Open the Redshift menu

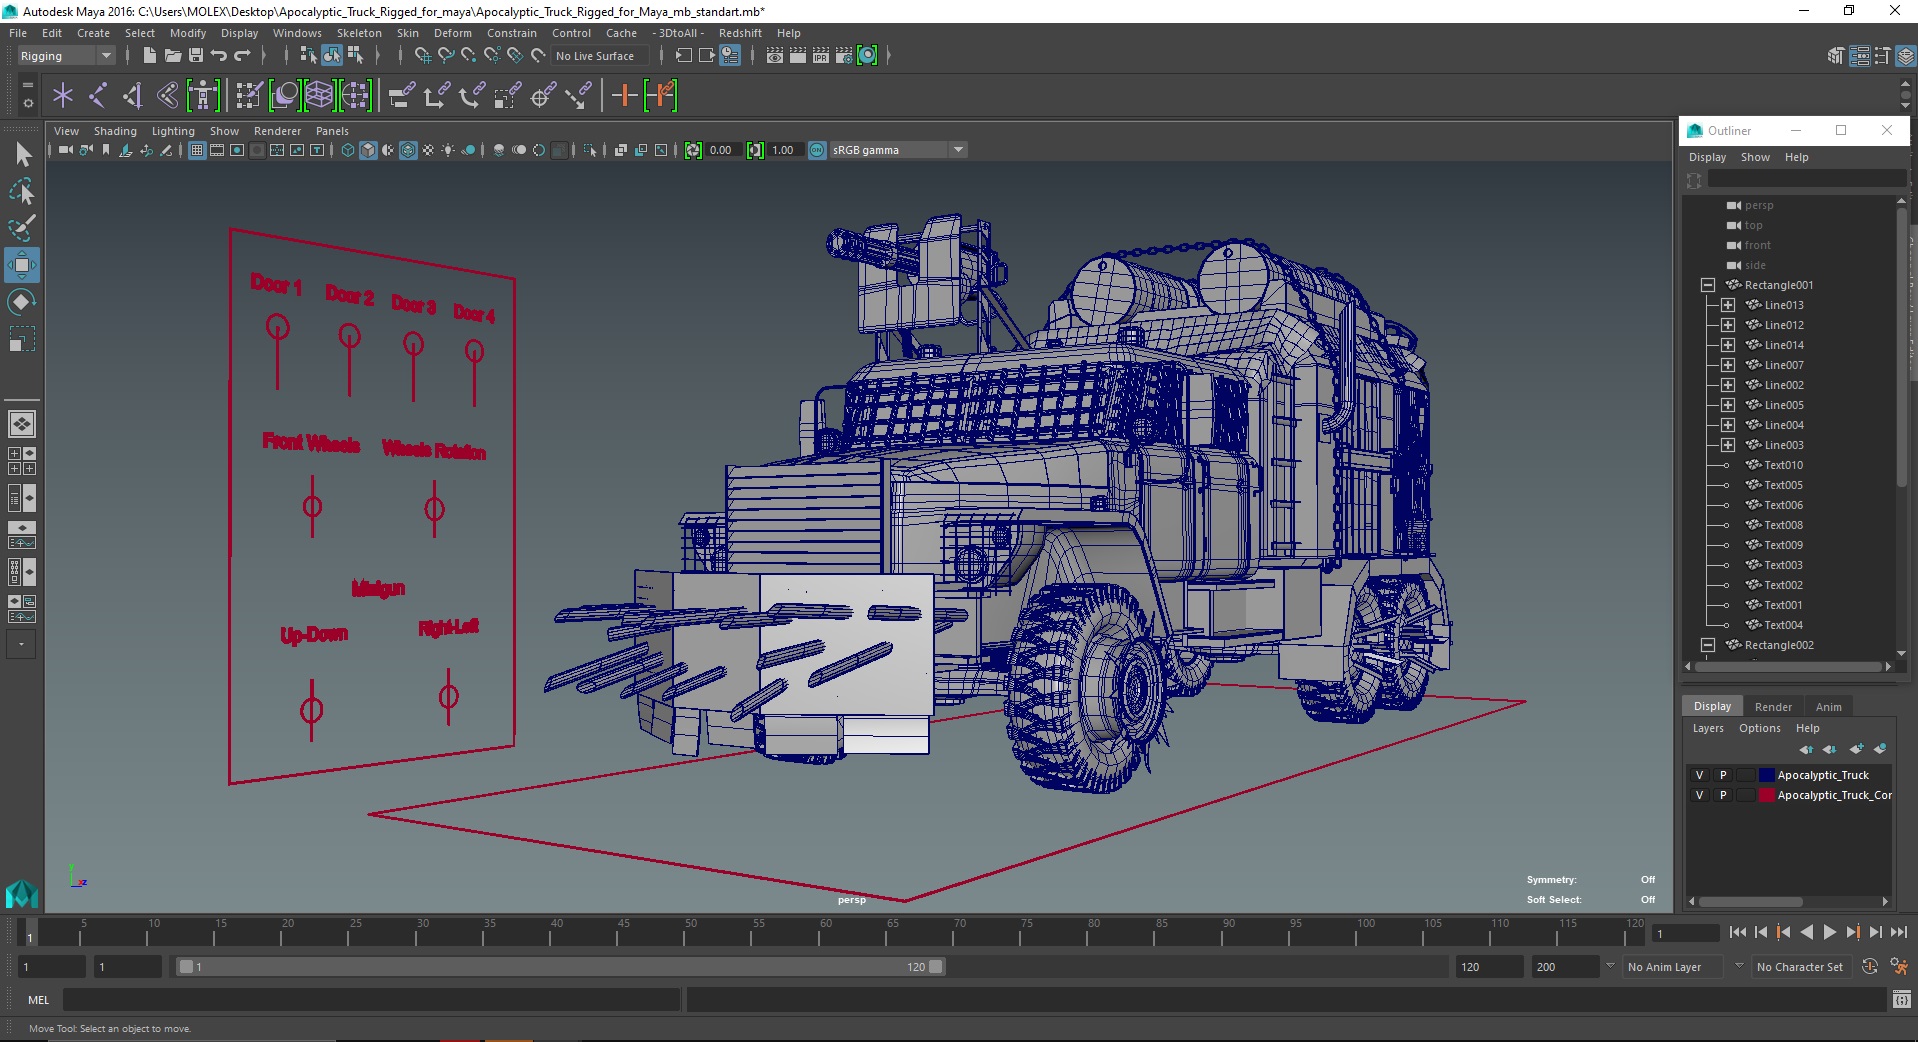740,33
